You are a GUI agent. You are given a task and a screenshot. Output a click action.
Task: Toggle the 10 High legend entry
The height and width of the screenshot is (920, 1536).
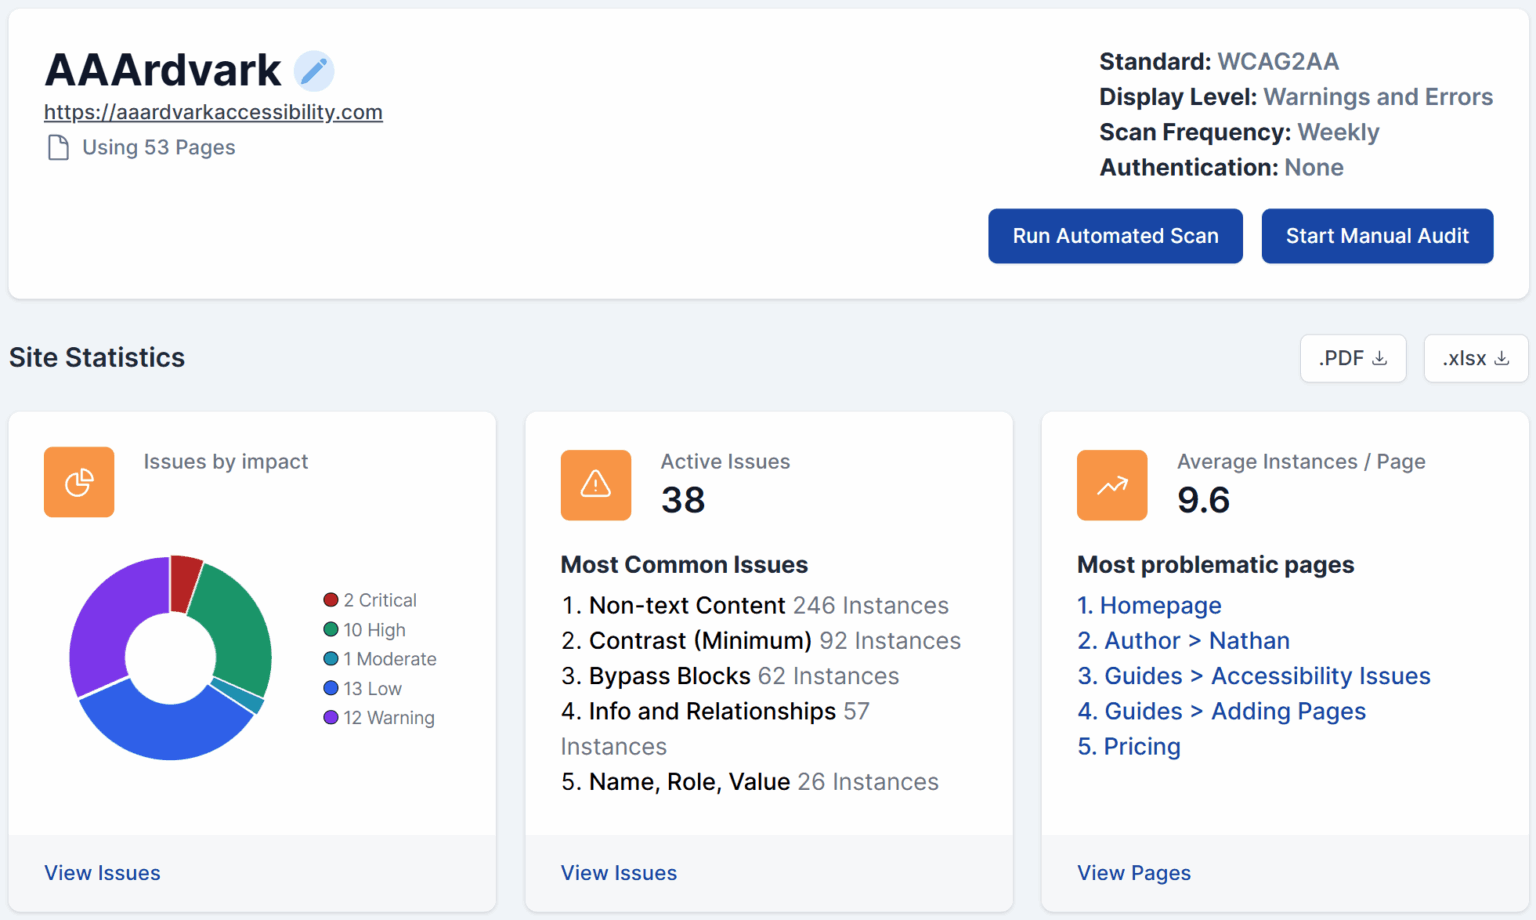click(366, 629)
